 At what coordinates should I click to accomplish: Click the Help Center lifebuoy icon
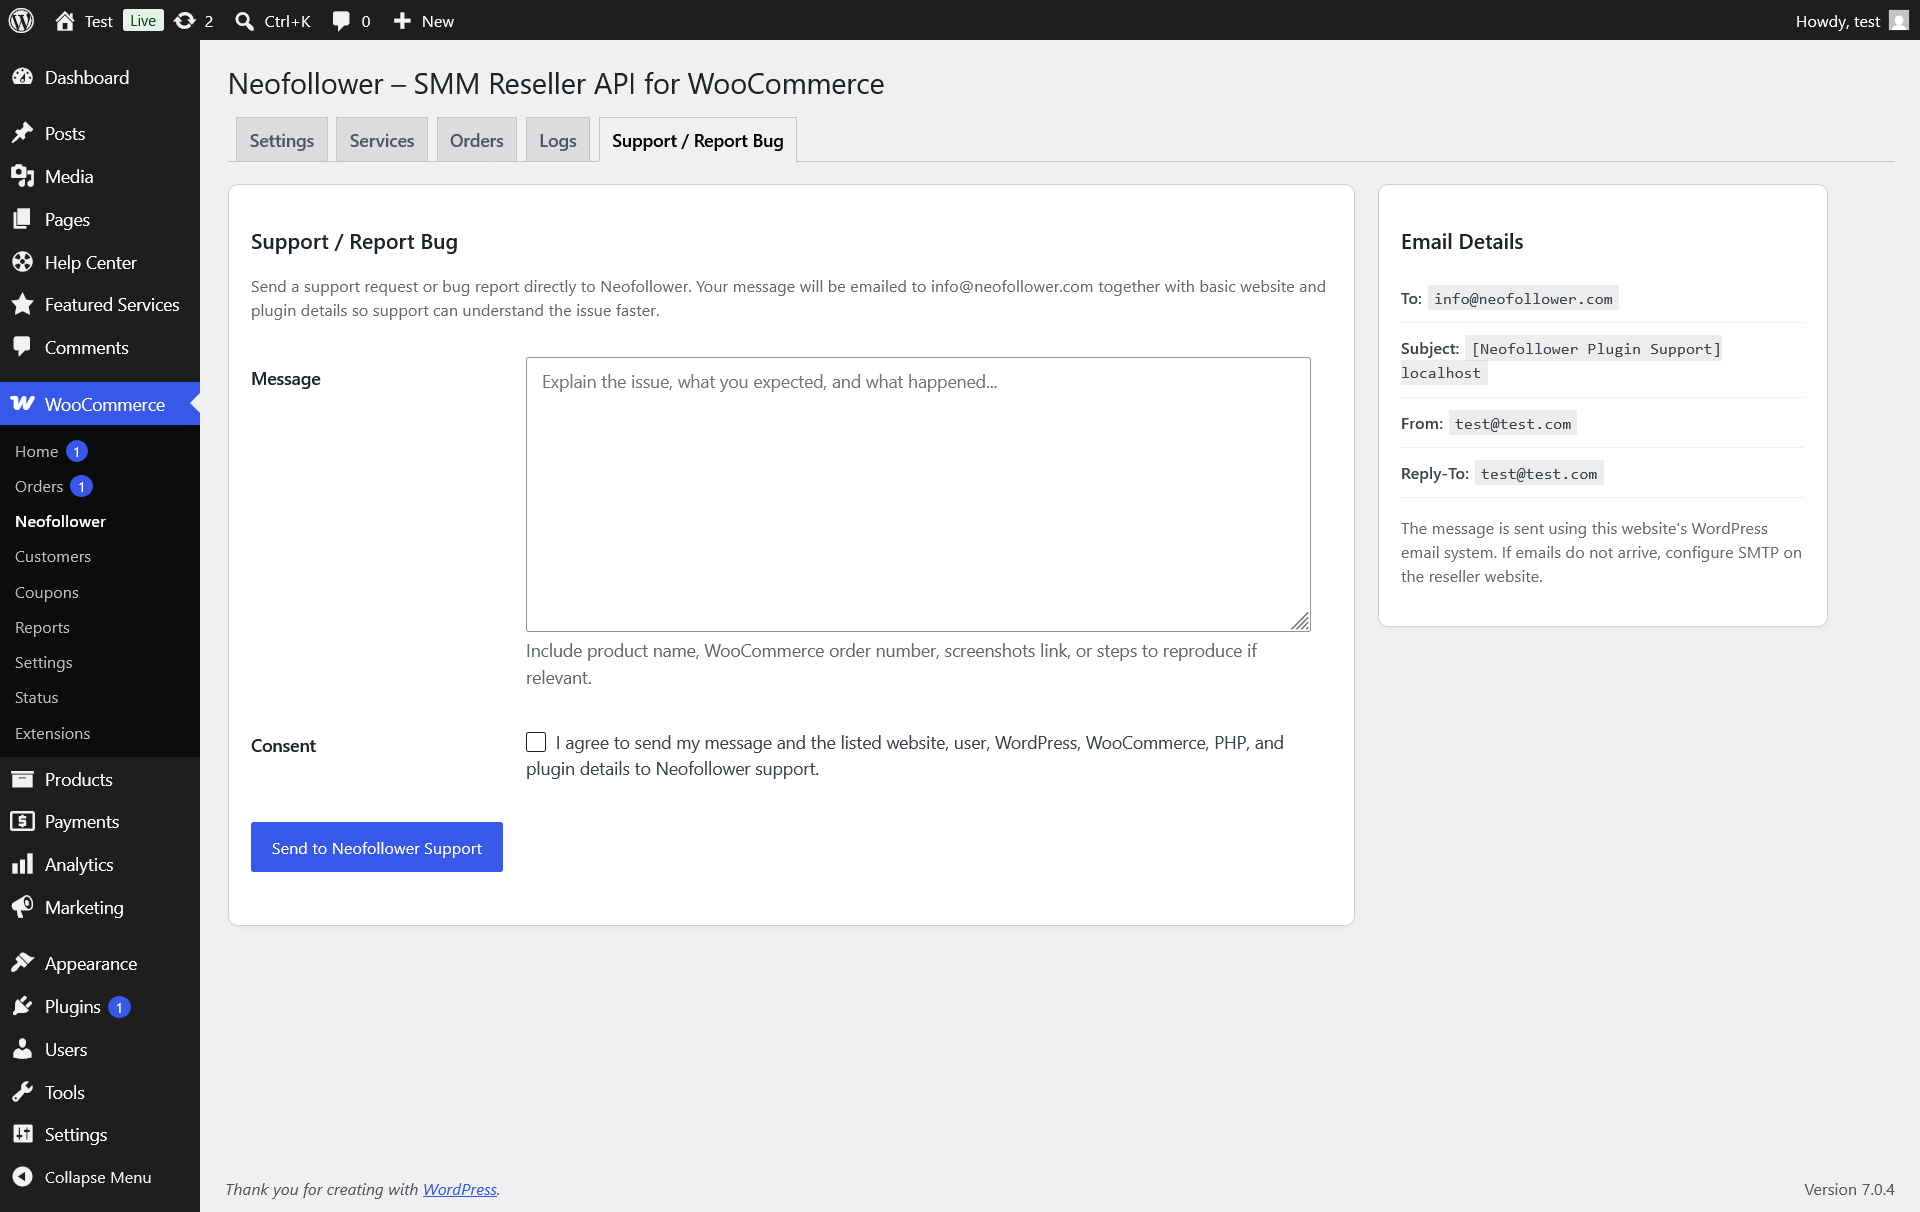click(22, 262)
